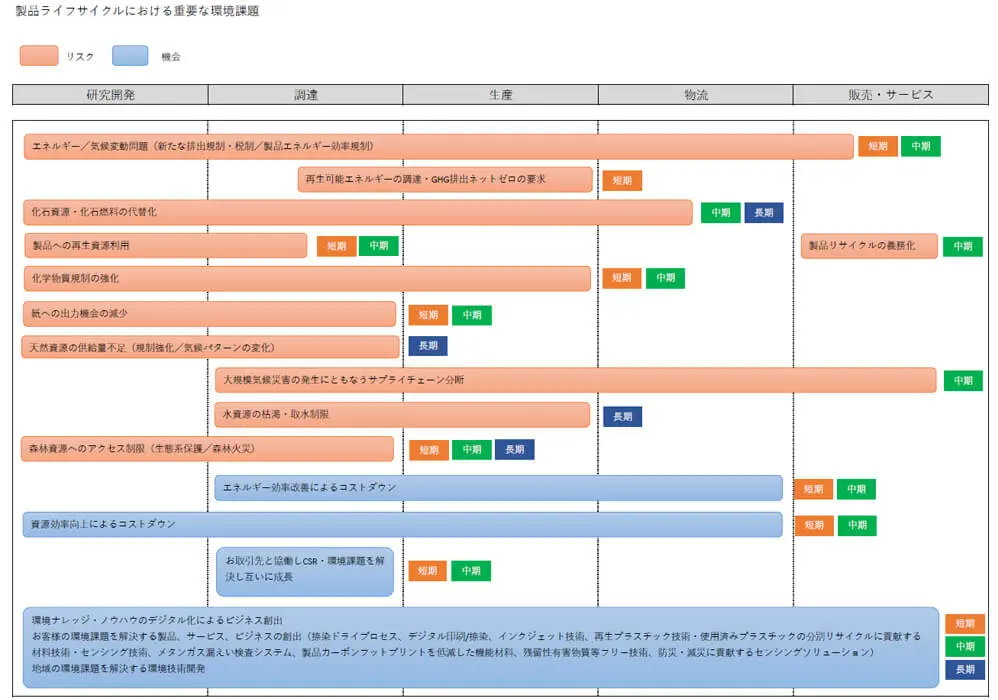
Task: Click the エネルギー効率改善によるコストダウン opportunity bar
Action: (x=498, y=488)
